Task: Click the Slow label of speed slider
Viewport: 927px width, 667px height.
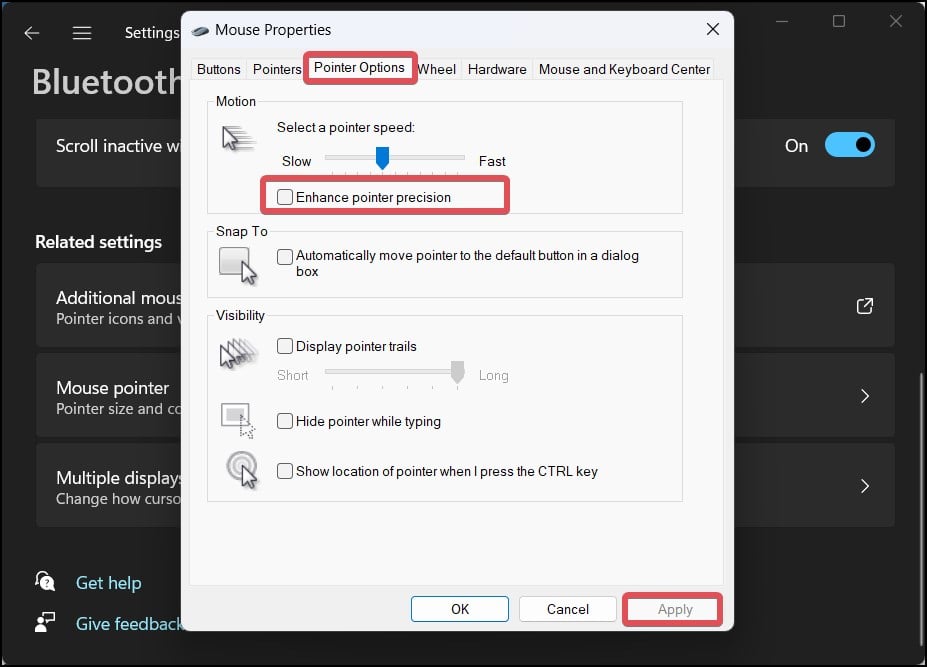Action: click(296, 161)
